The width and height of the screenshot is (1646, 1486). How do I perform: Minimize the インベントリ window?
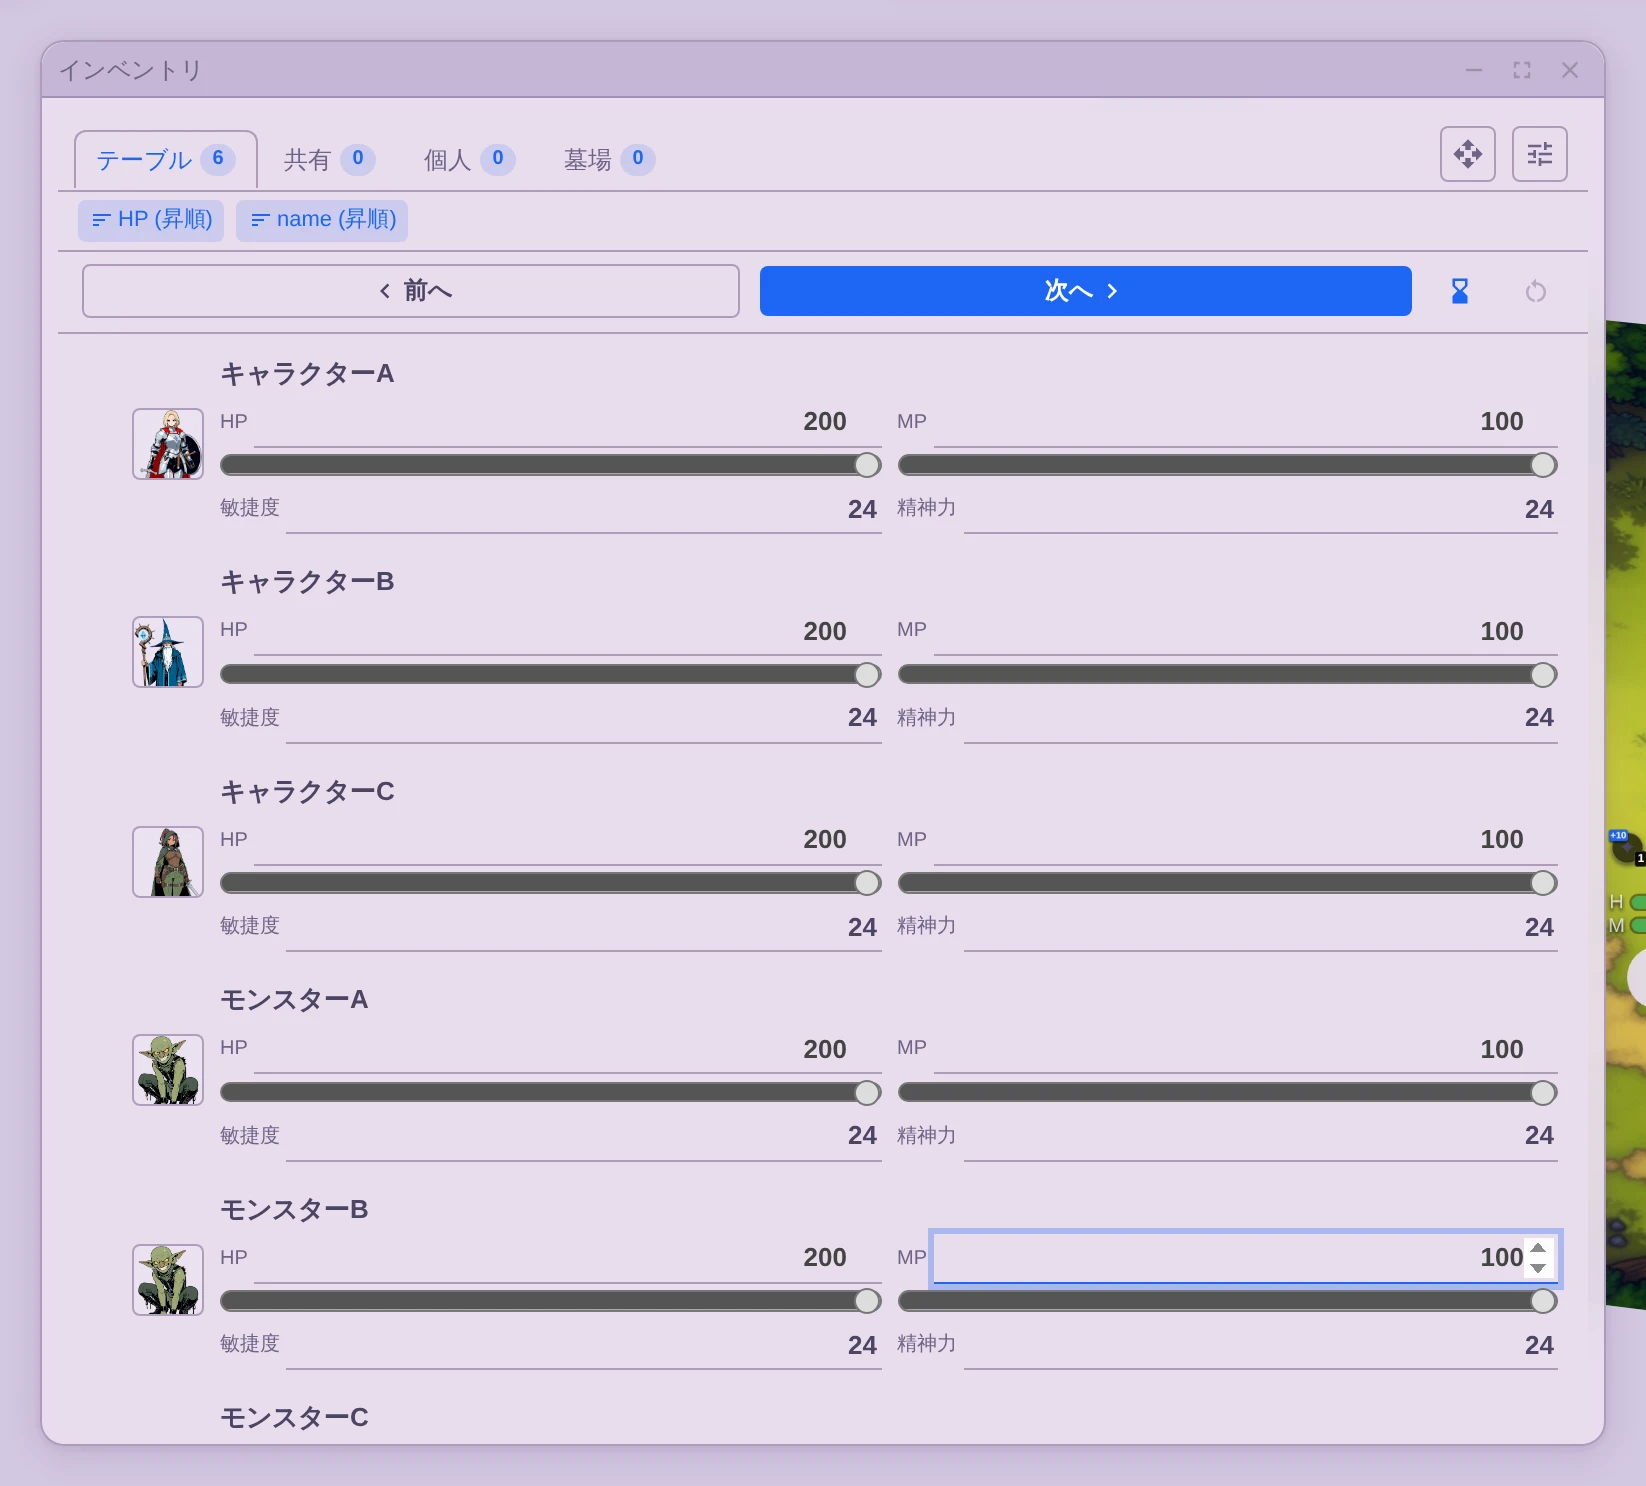[1473, 70]
